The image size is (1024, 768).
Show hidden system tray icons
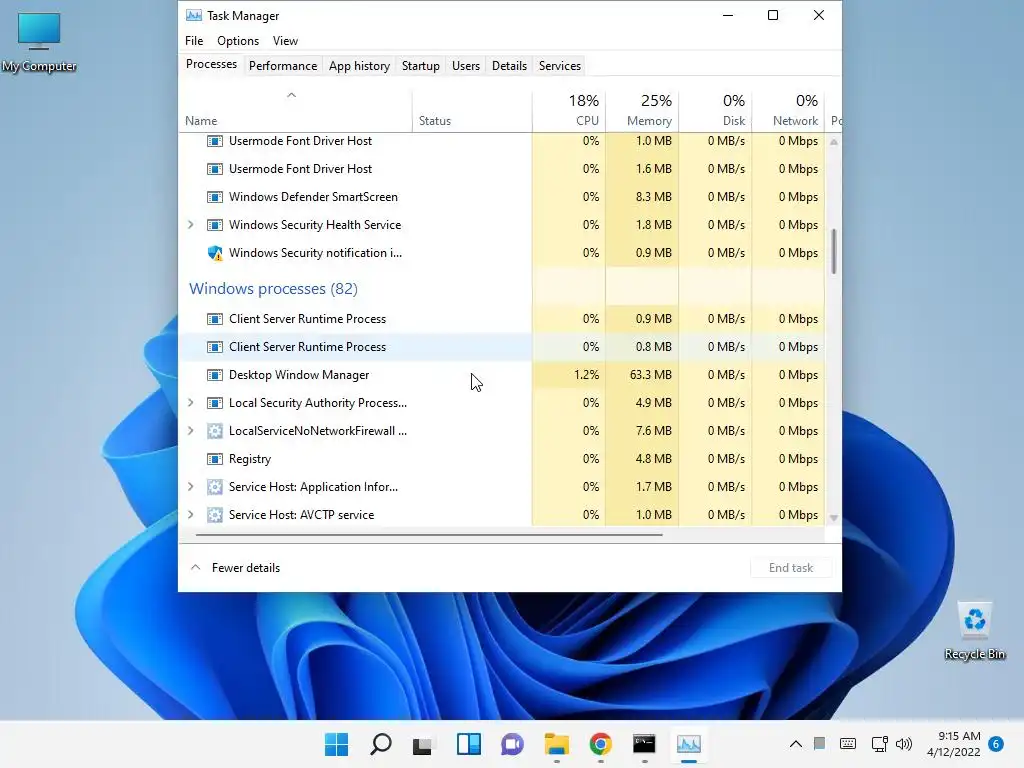tap(795, 744)
